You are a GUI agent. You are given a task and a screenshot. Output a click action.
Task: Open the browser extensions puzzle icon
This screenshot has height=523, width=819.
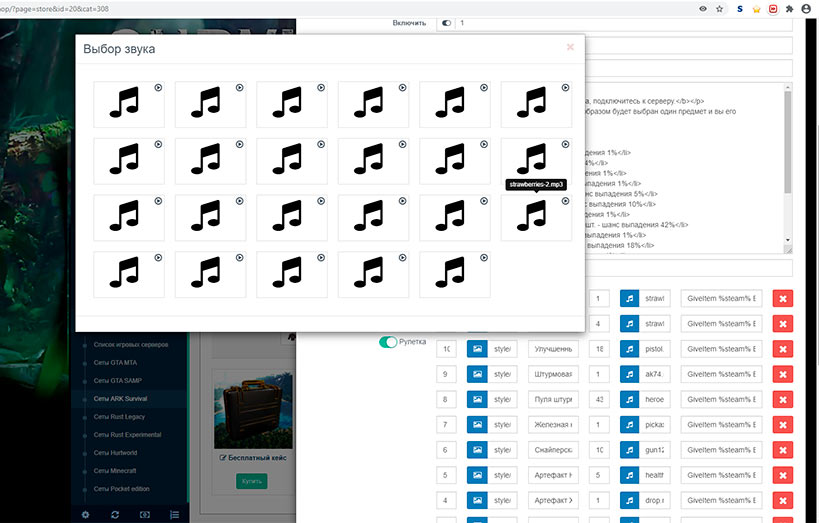pos(788,8)
